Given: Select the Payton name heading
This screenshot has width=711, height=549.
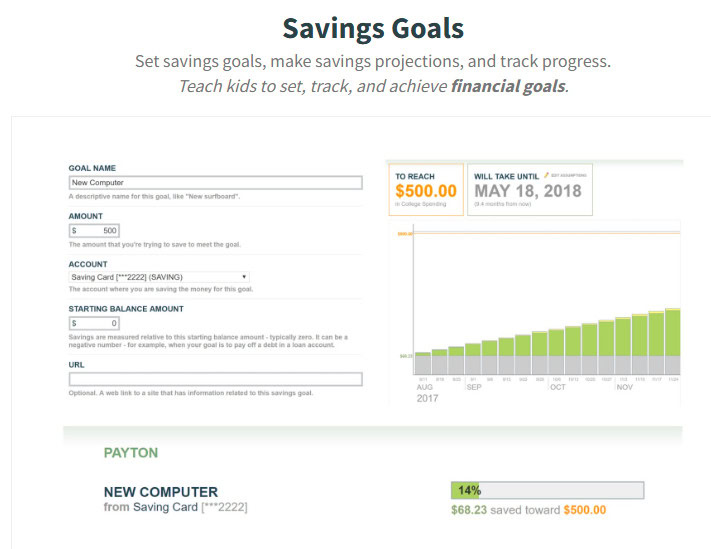Looking at the screenshot, I should point(131,453).
